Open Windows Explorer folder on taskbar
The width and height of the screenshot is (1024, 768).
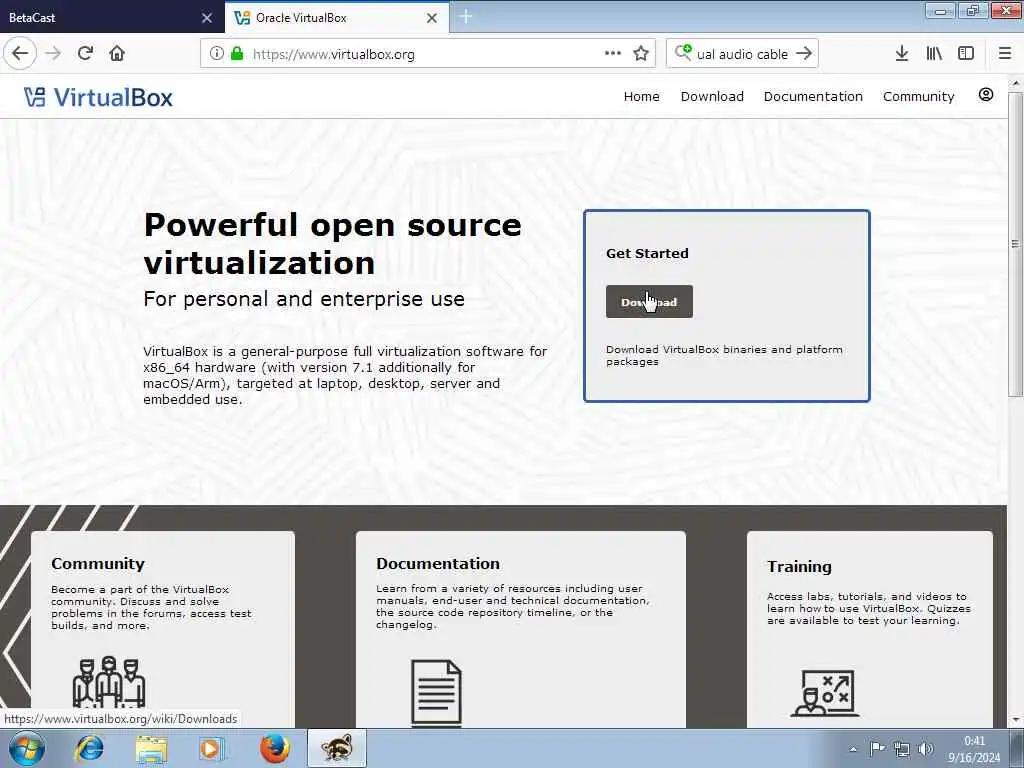click(151, 748)
